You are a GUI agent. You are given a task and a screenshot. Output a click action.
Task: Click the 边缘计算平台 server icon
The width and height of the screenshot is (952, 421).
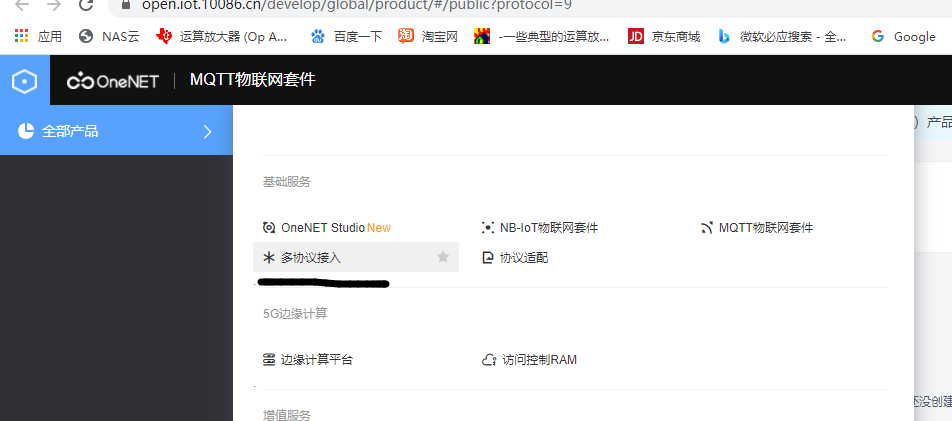[269, 360]
